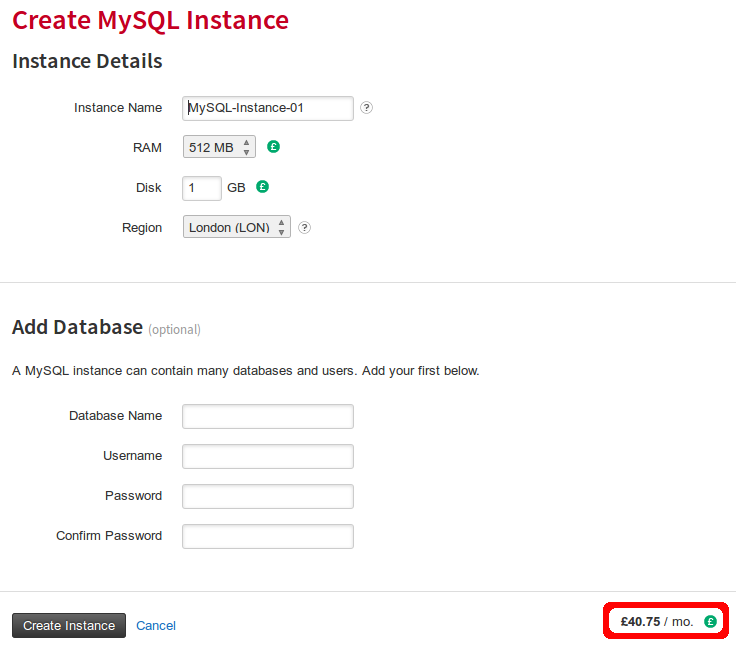Click the Instance Details heading
Screen dimensions: 736x647
[x=87, y=61]
